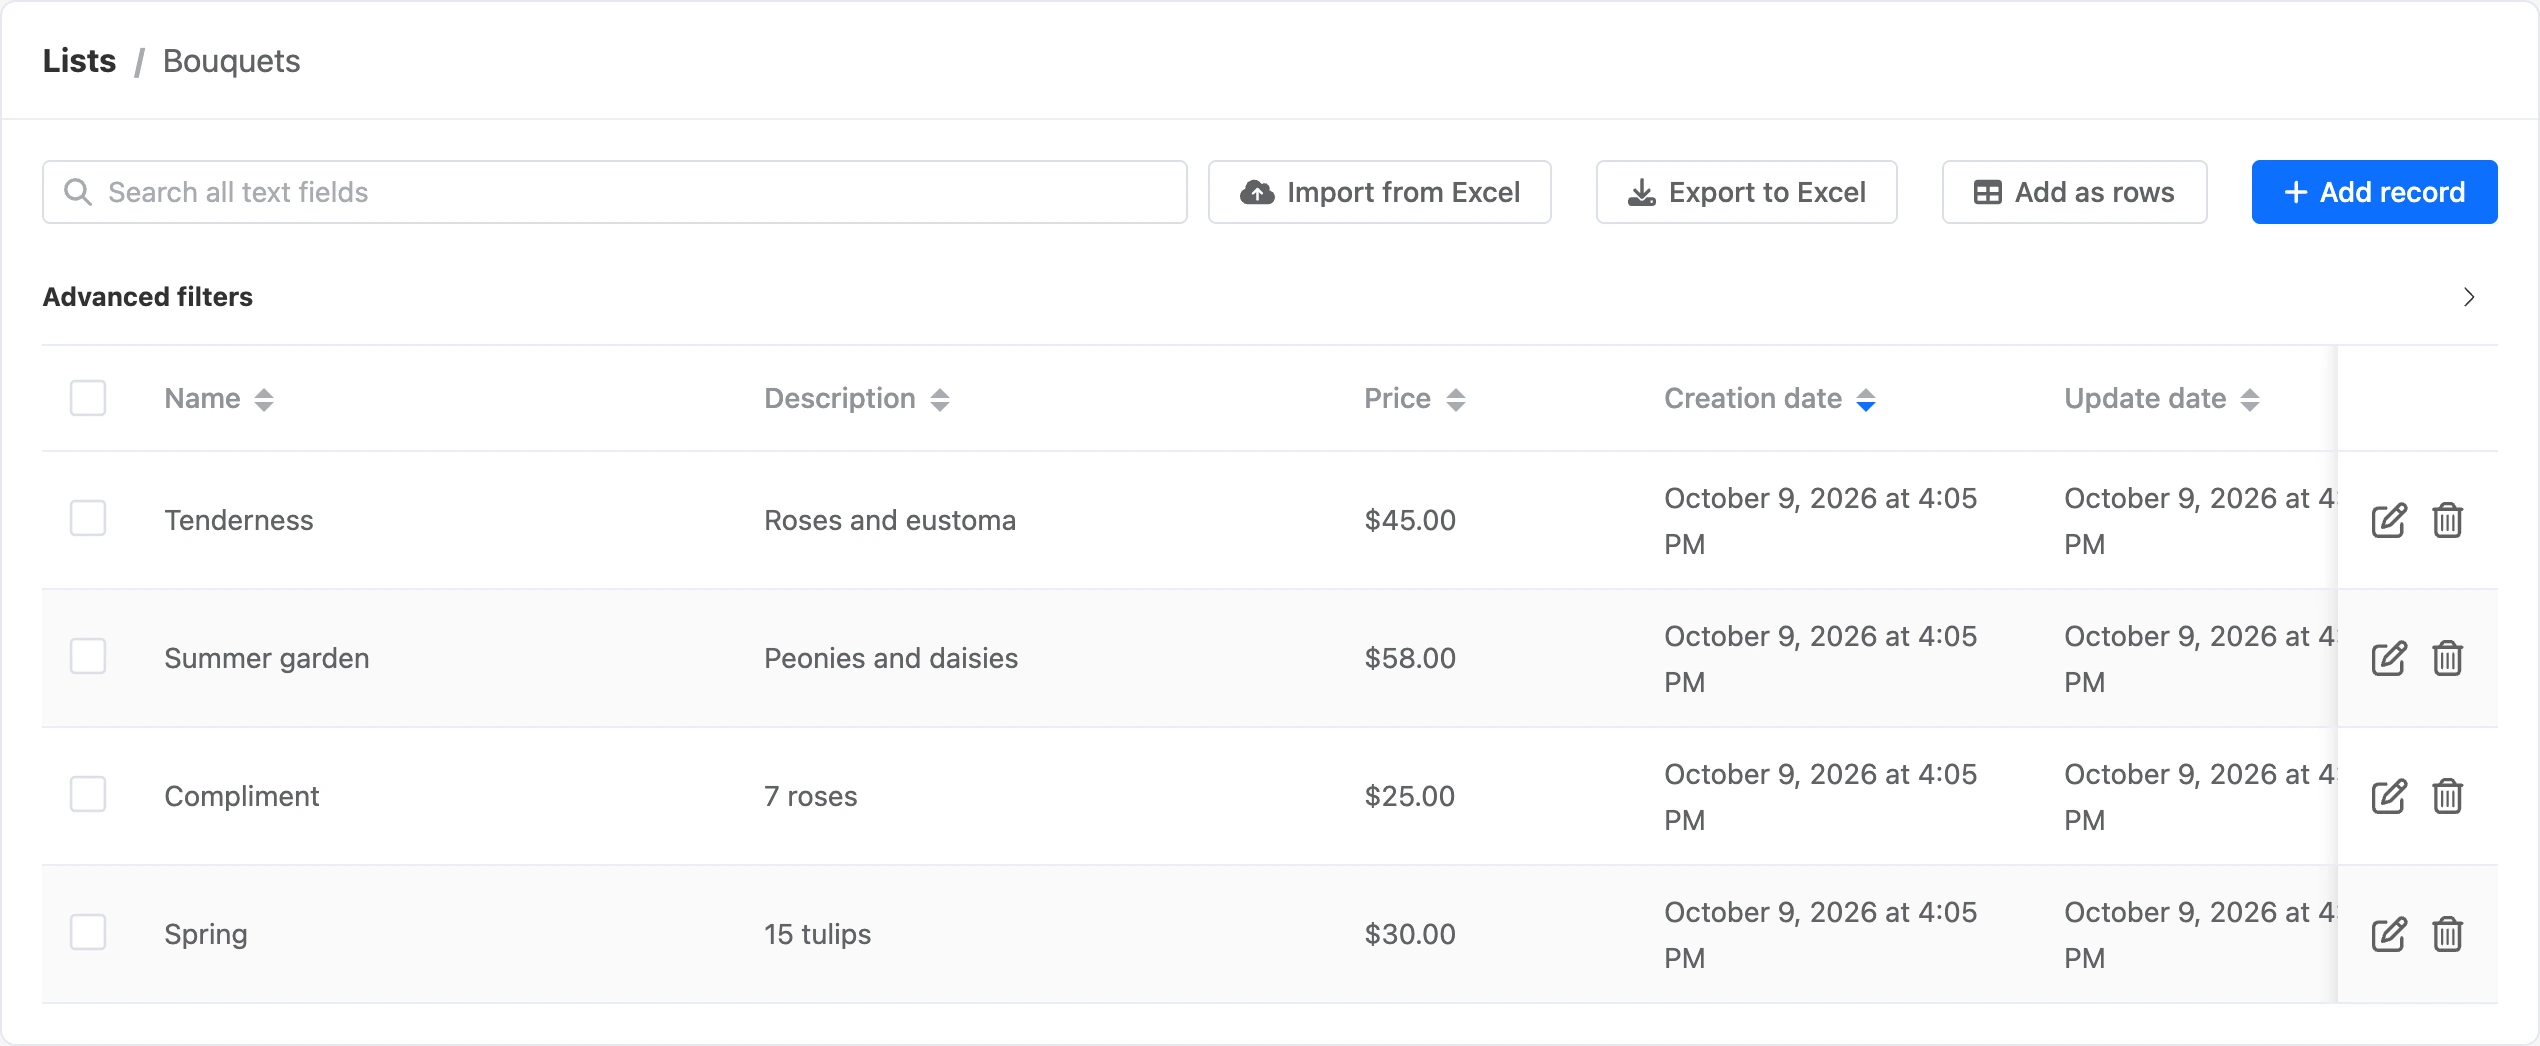2540x1046 pixels.
Task: Expand Advanced filters with the chevron
Action: pos(2469,297)
